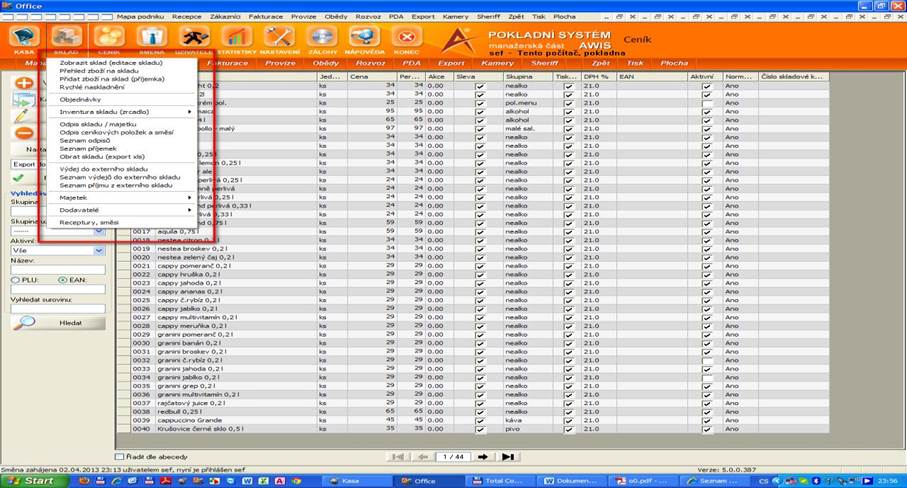
Task: Click the Provize orange tab
Action: 281,63
